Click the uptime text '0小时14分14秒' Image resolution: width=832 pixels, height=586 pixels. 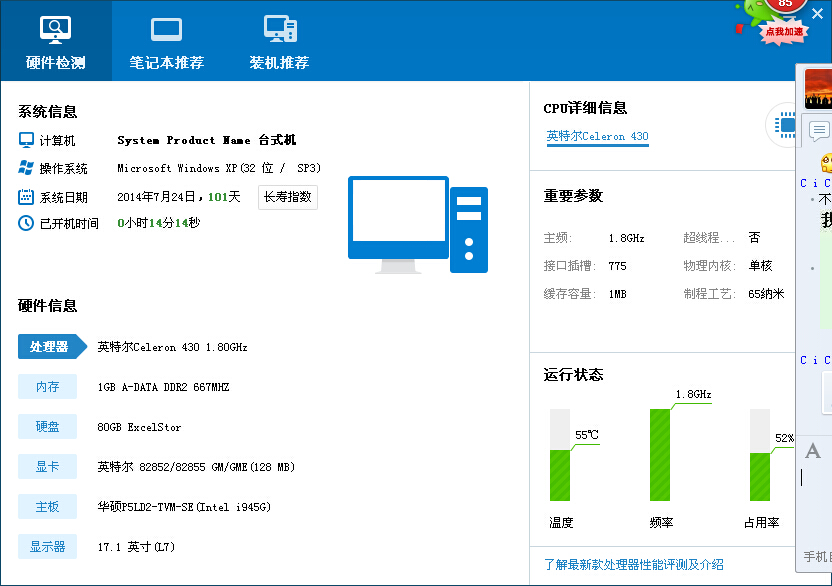[159, 223]
